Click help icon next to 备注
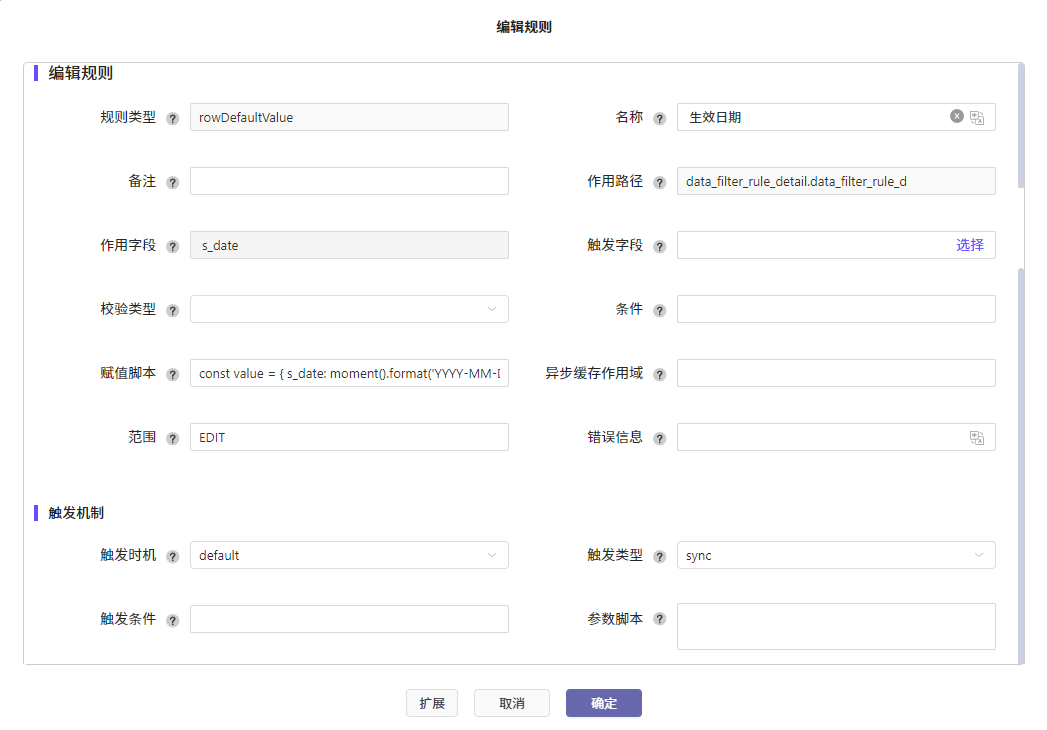Screen dimensions: 1047x730 pyautogui.click(x=172, y=182)
